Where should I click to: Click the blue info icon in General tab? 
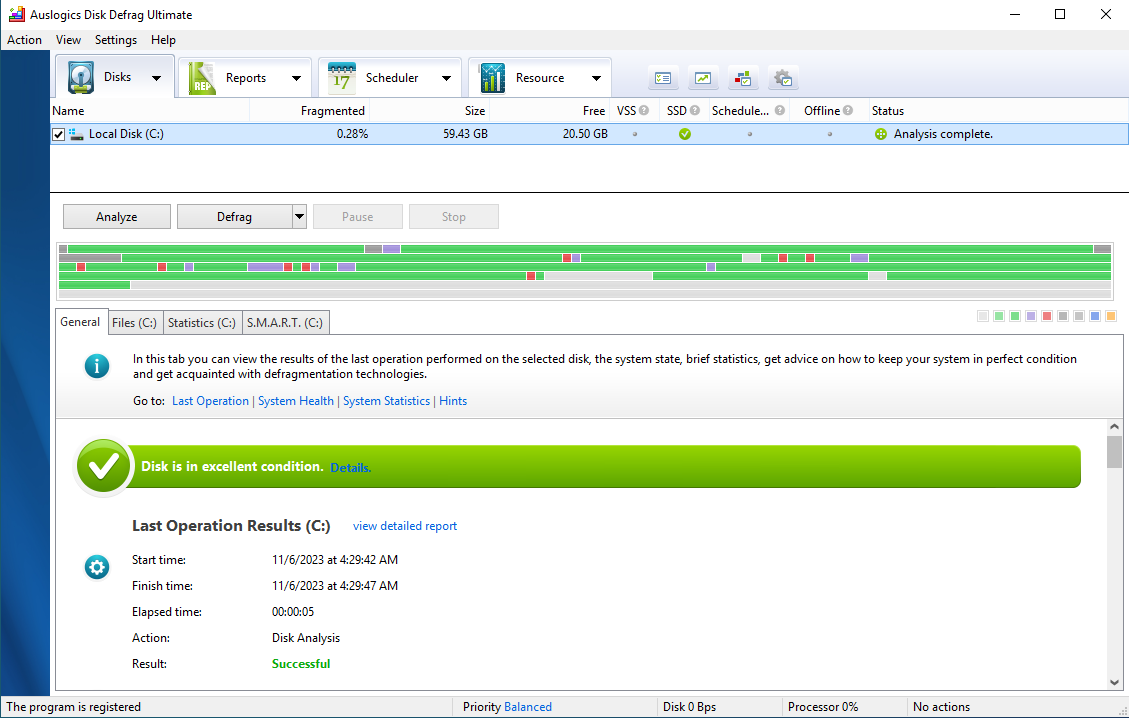[96, 366]
